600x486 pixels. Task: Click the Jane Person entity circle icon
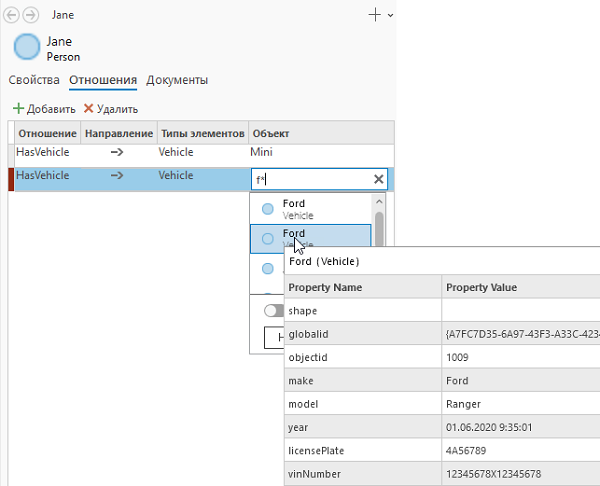click(27, 49)
